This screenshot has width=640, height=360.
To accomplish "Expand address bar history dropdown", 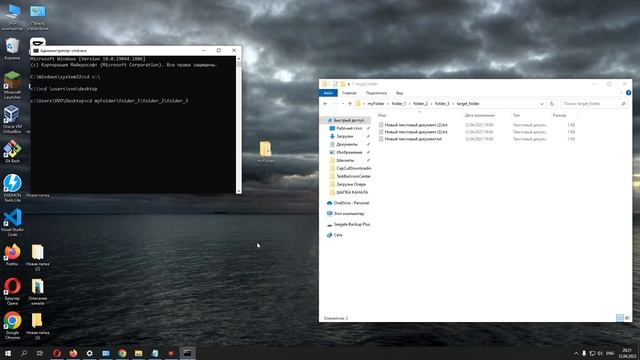I will point(542,104).
